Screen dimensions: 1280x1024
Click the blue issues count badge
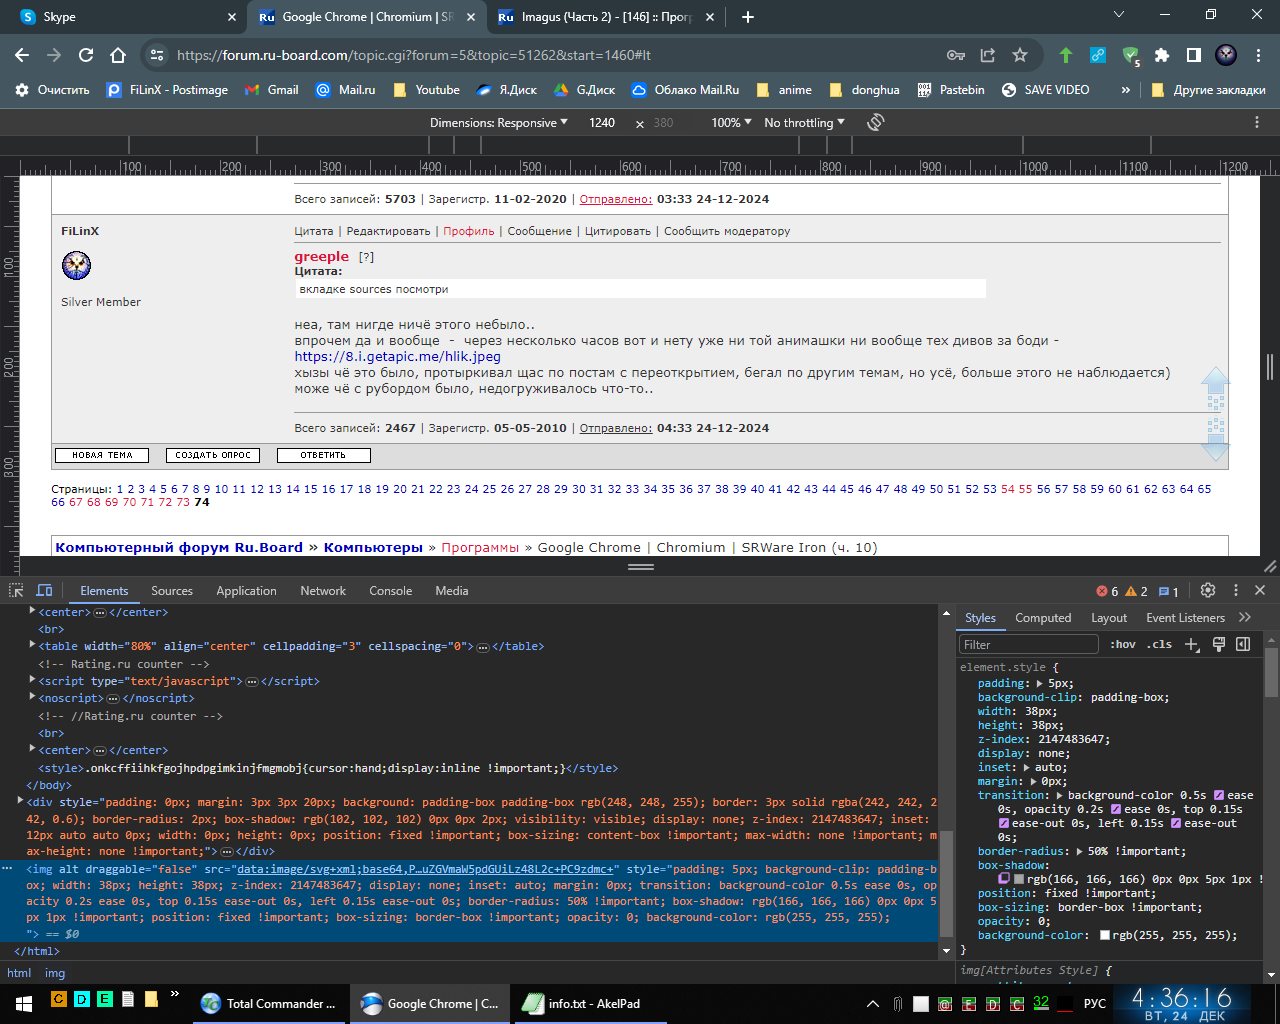tap(1169, 591)
